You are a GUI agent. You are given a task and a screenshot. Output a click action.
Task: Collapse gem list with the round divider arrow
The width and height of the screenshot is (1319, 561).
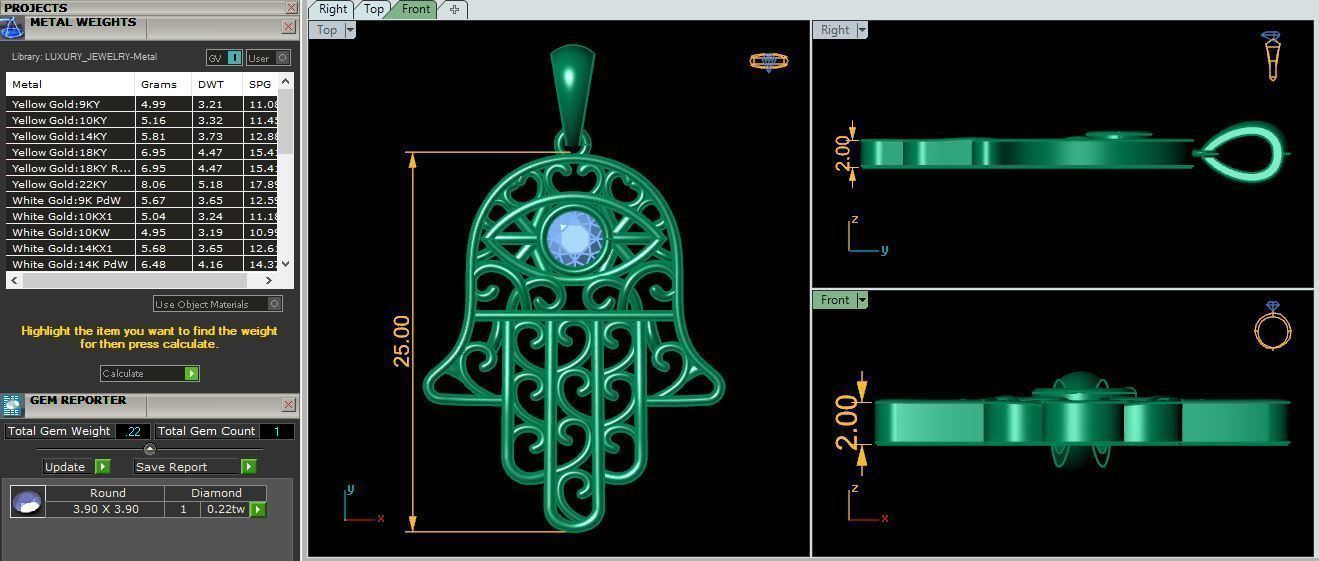coord(150,449)
